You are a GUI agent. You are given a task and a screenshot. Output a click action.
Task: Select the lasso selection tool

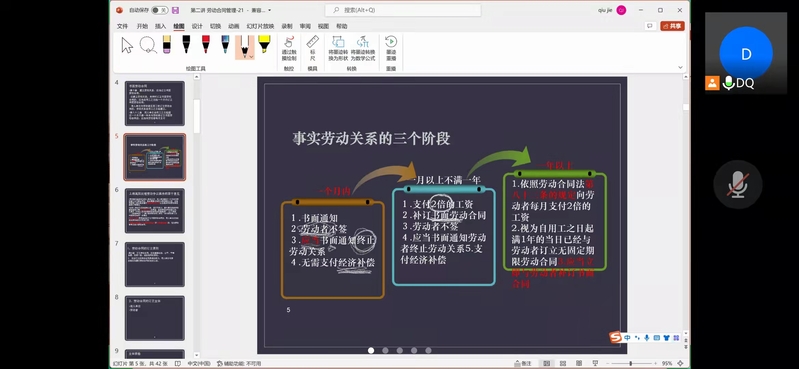click(x=148, y=45)
